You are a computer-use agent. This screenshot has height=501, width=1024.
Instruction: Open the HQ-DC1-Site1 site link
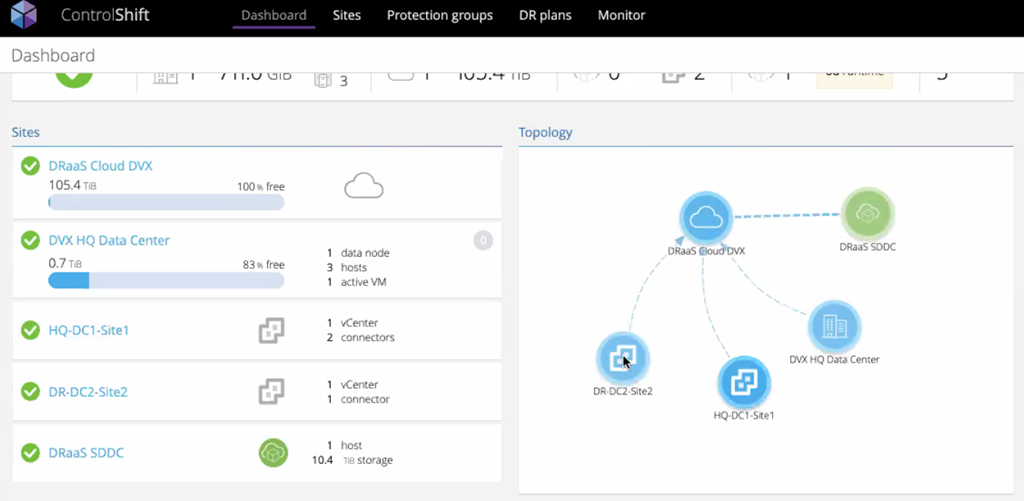89,331
